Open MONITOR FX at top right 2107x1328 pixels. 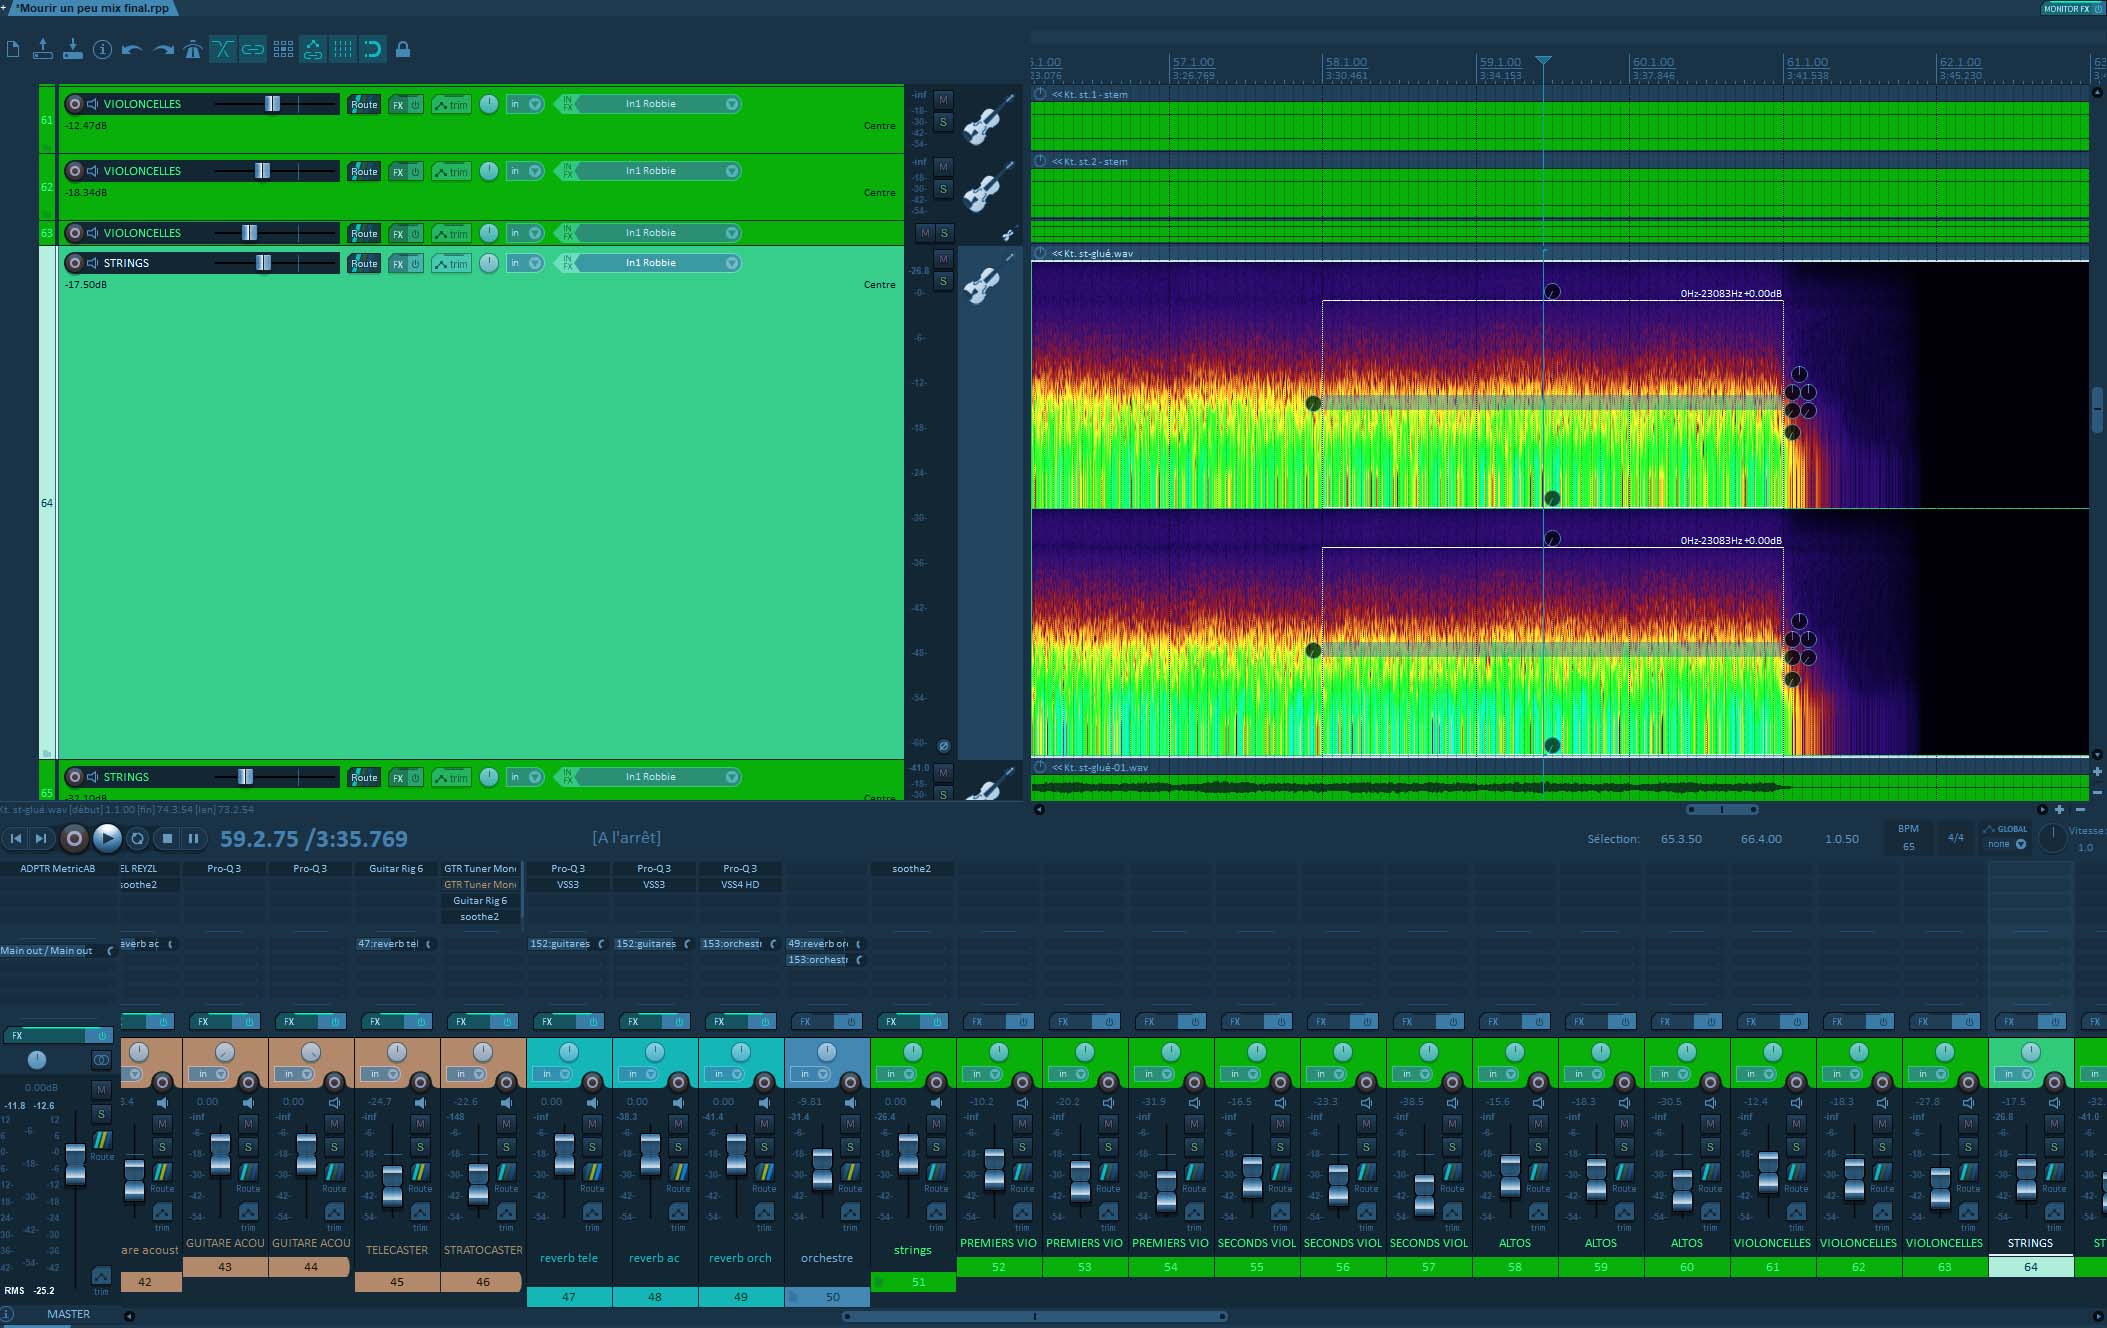[x=2066, y=8]
